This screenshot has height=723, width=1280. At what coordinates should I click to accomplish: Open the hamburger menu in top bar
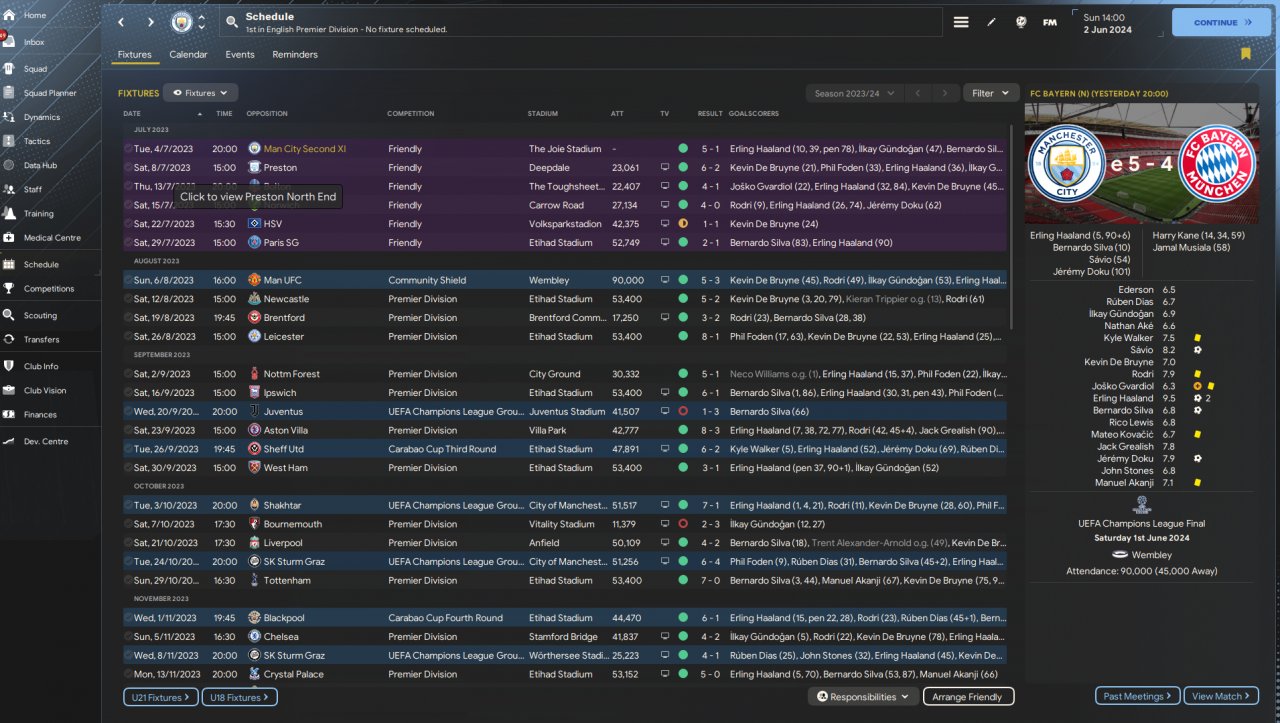pos(961,22)
